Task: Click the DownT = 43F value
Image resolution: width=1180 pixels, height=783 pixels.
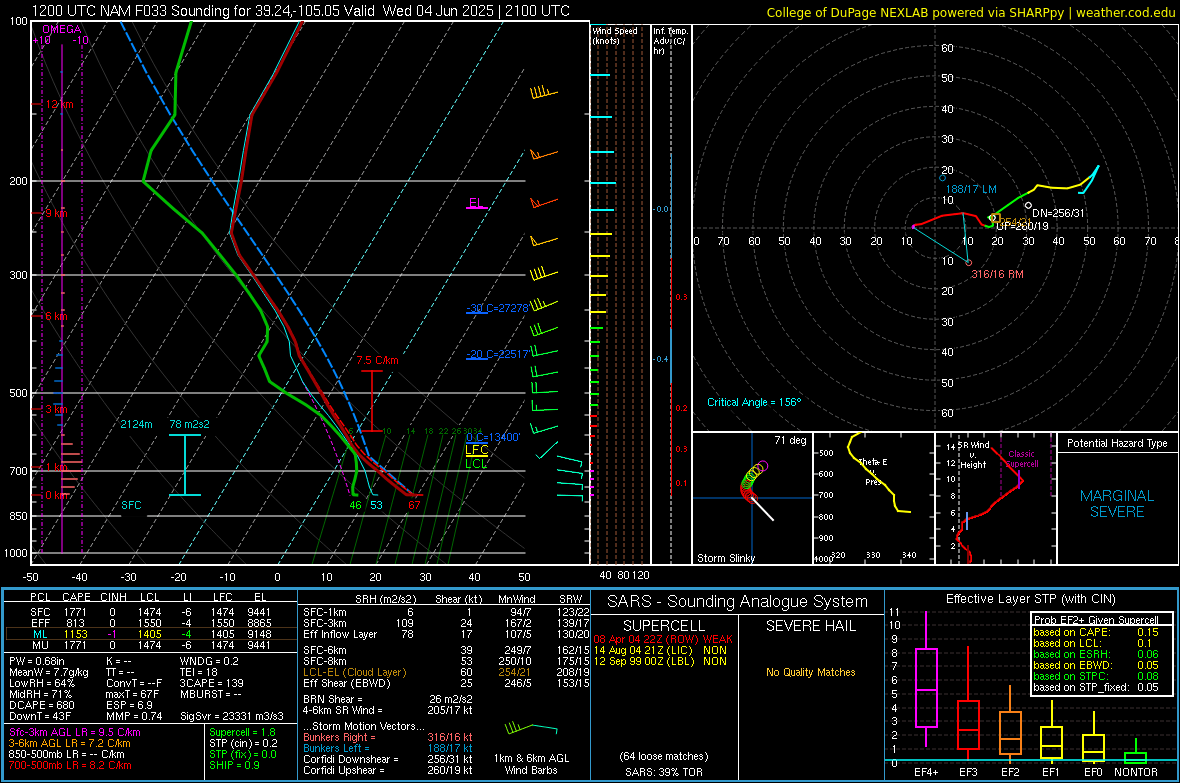Action: [40, 717]
